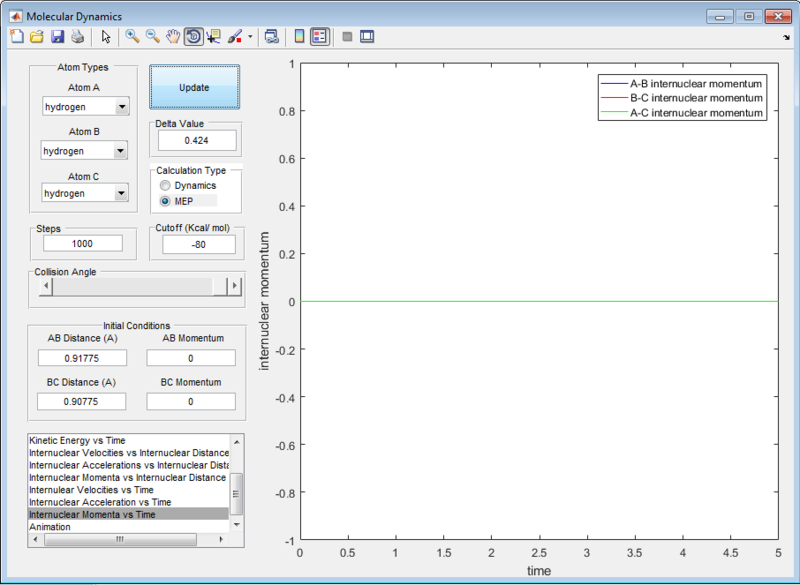Click the green momentum line in the plot
The image size is (800, 585).
coord(539,301)
